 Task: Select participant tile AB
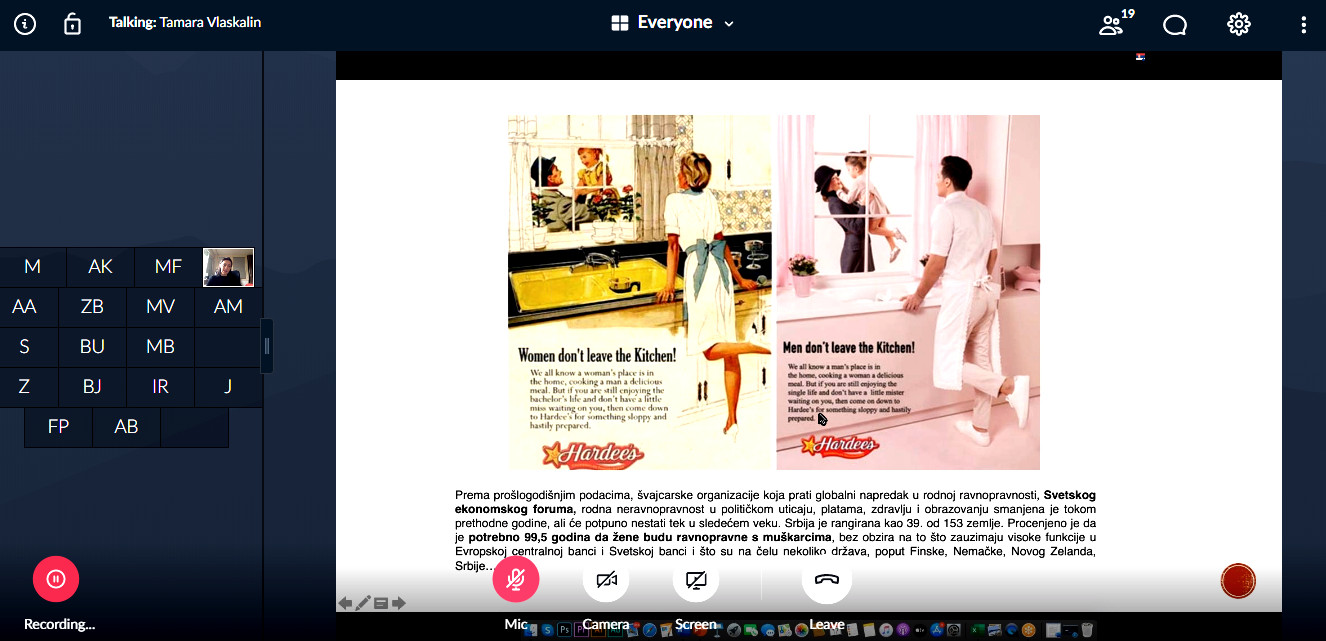[x=126, y=427]
